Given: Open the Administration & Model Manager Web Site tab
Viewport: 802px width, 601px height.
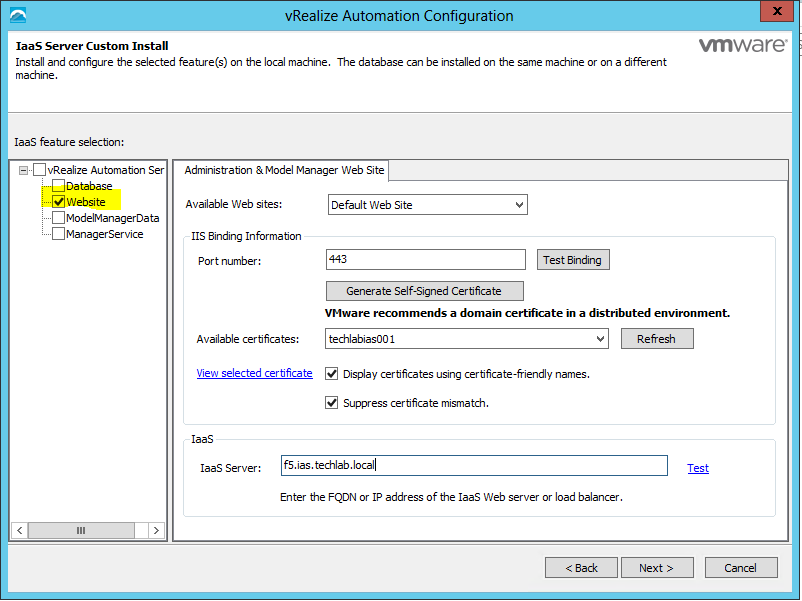Looking at the screenshot, I should coord(284,170).
